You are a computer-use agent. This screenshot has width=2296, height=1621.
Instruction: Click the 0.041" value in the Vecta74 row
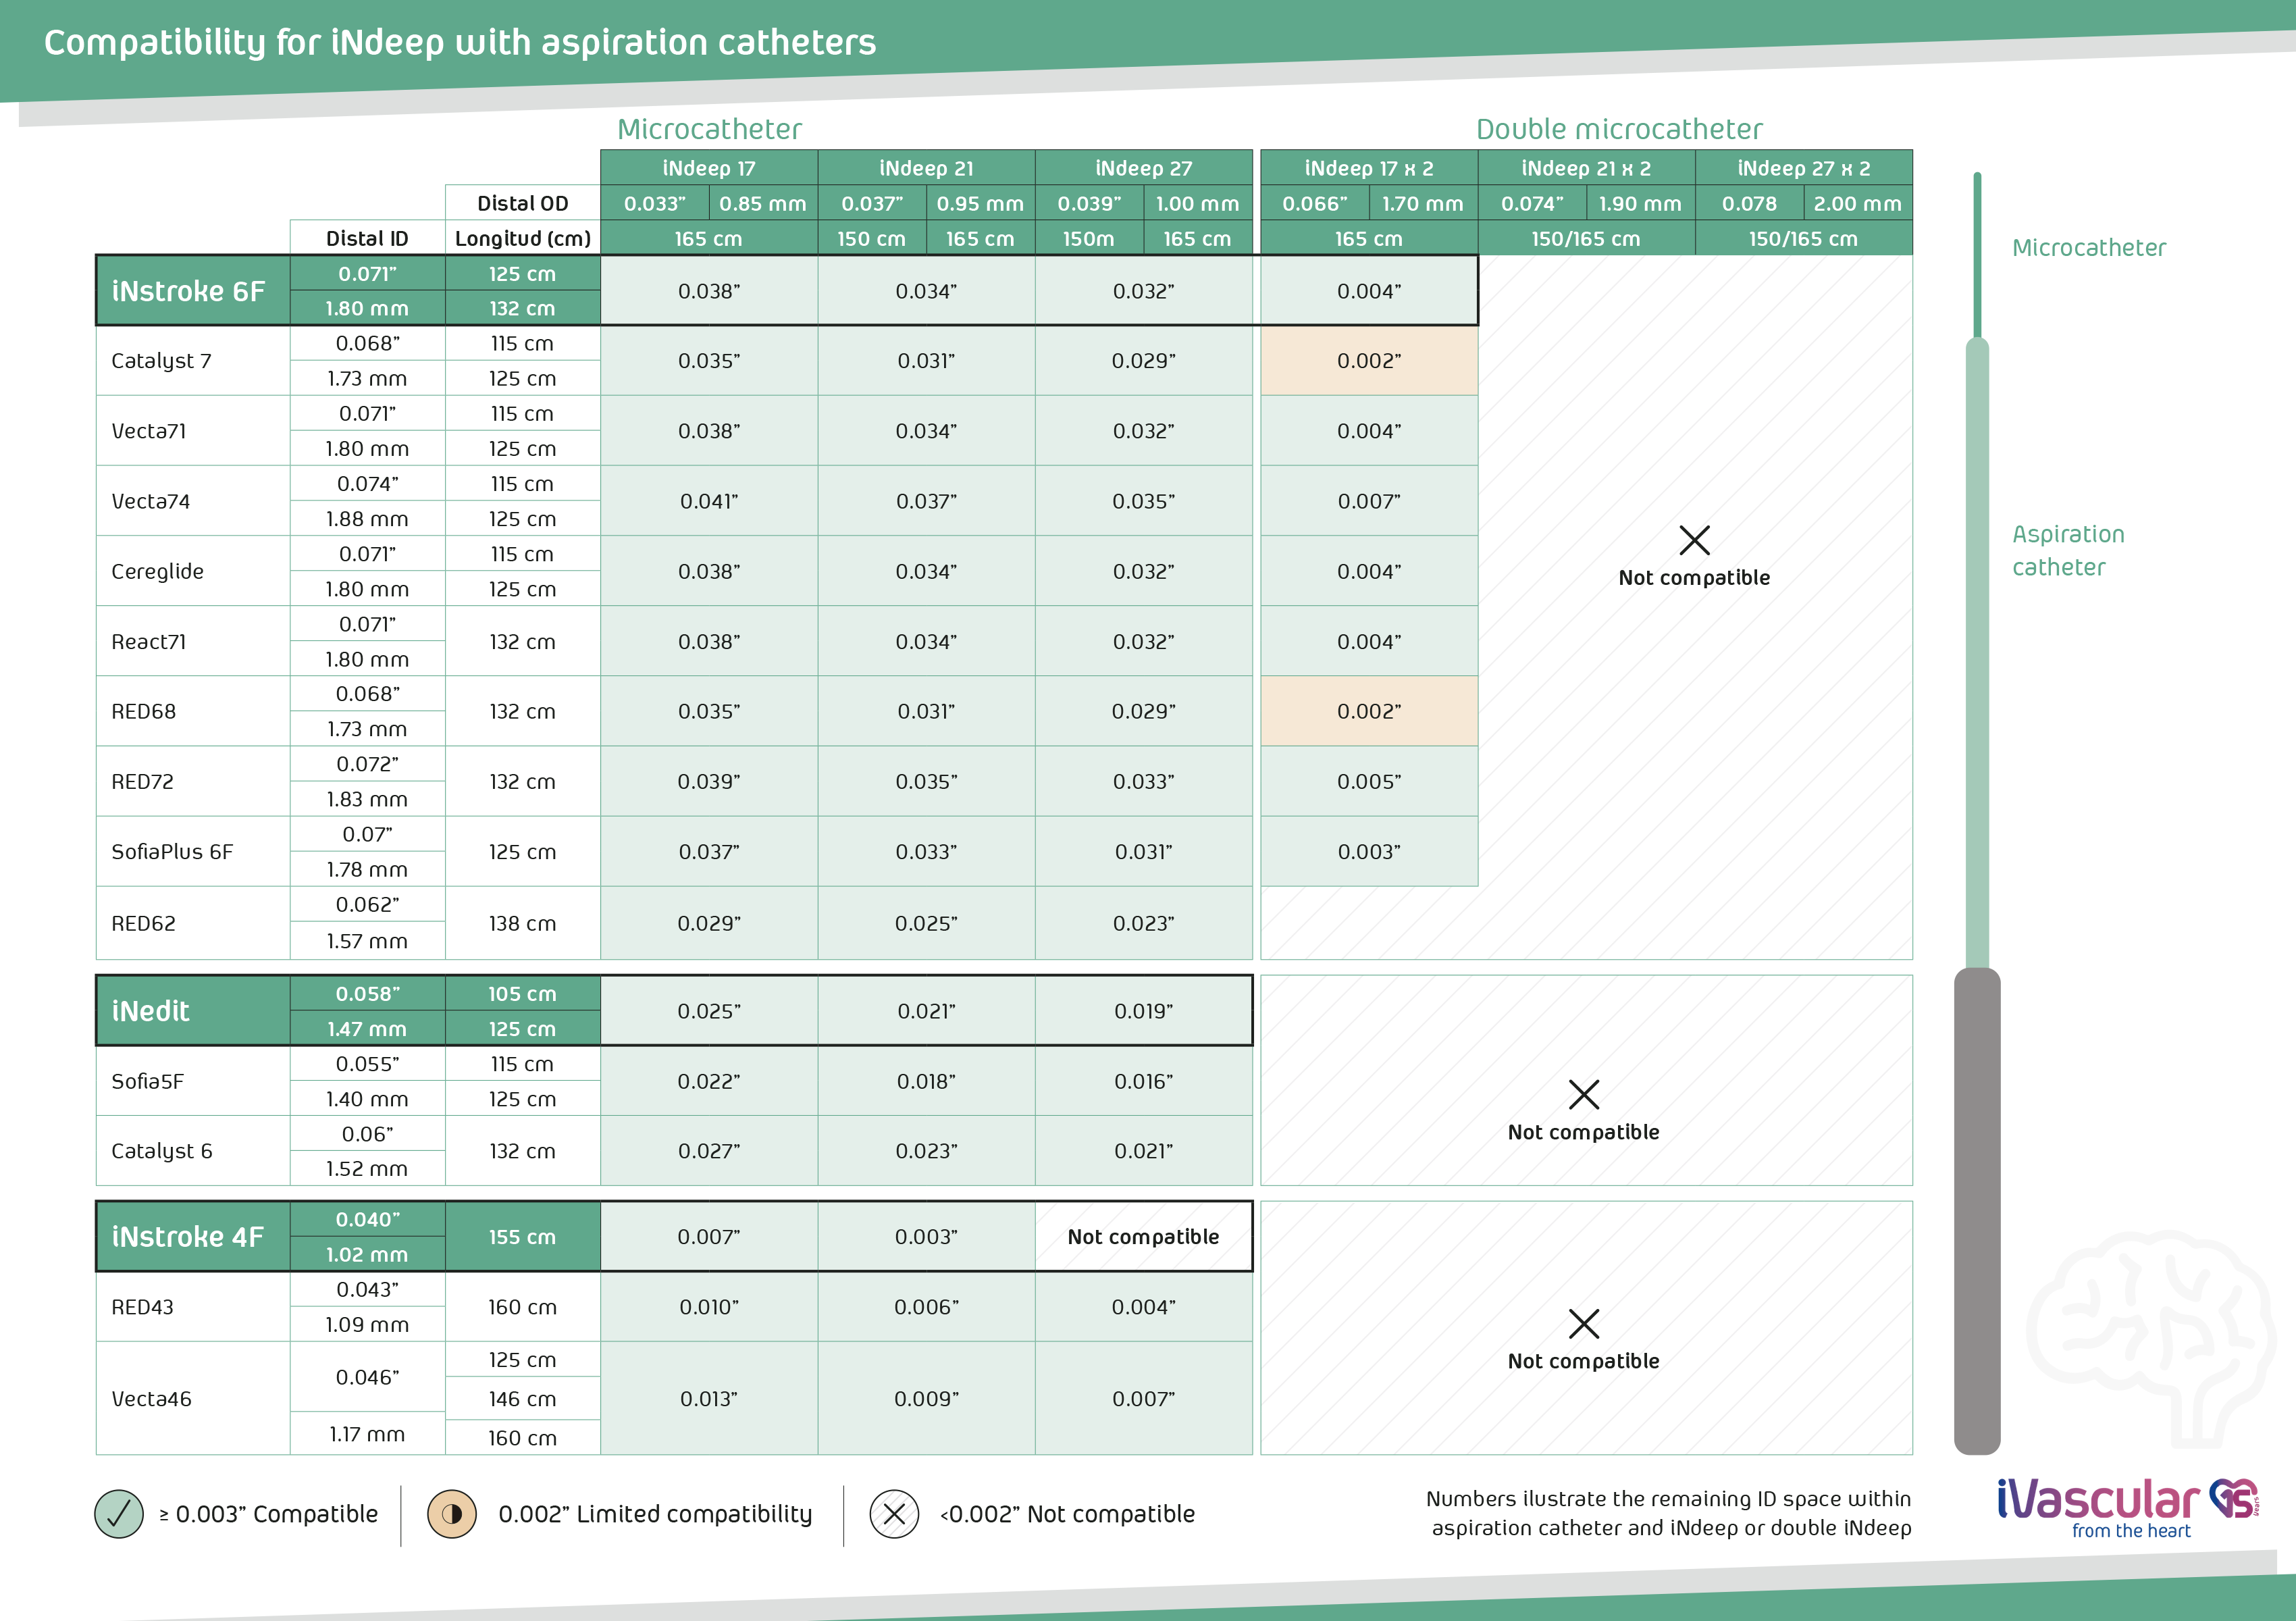pos(709,501)
